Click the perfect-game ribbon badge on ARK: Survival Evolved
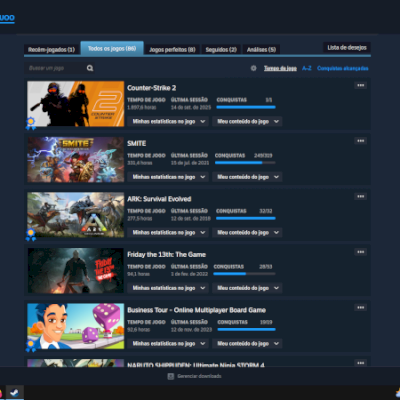 (31, 234)
